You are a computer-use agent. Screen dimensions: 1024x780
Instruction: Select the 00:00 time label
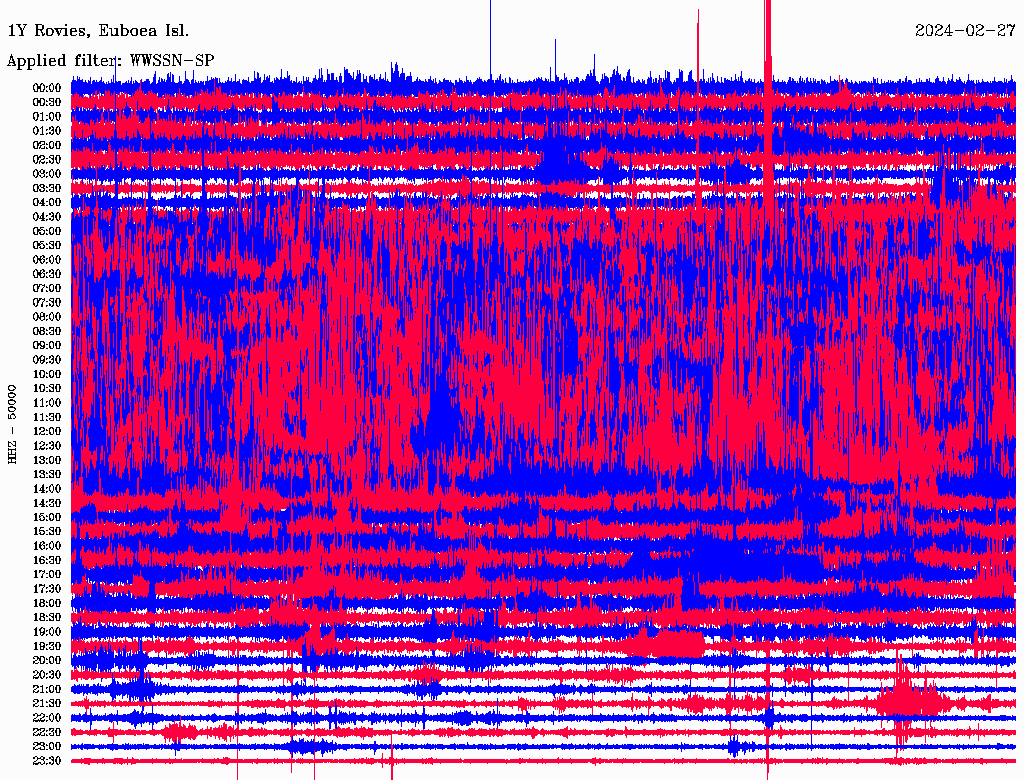47,88
